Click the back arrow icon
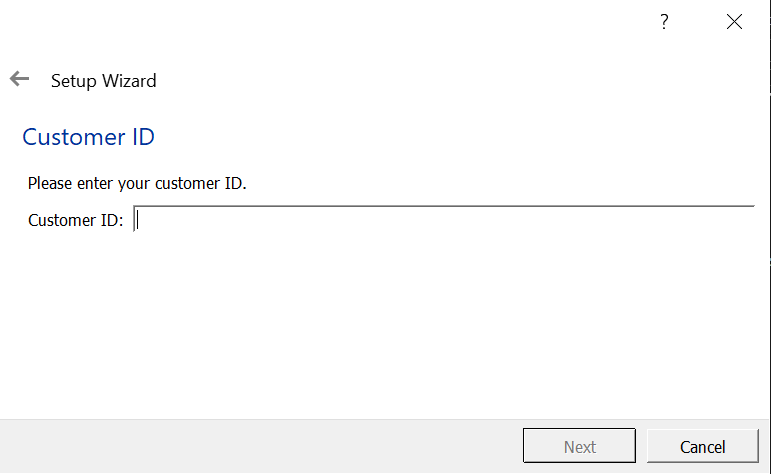The width and height of the screenshot is (771, 474). pyautogui.click(x=20, y=79)
